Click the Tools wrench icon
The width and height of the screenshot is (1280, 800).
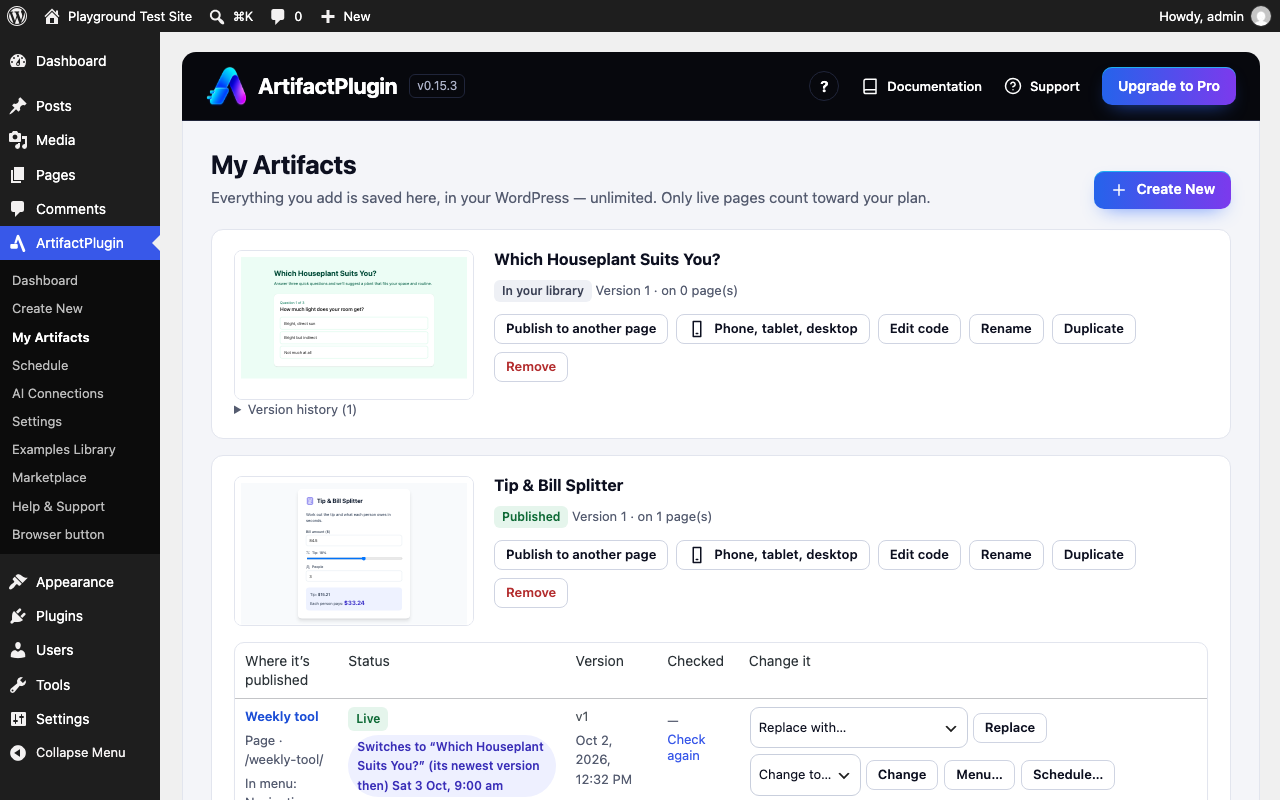tap(18, 685)
